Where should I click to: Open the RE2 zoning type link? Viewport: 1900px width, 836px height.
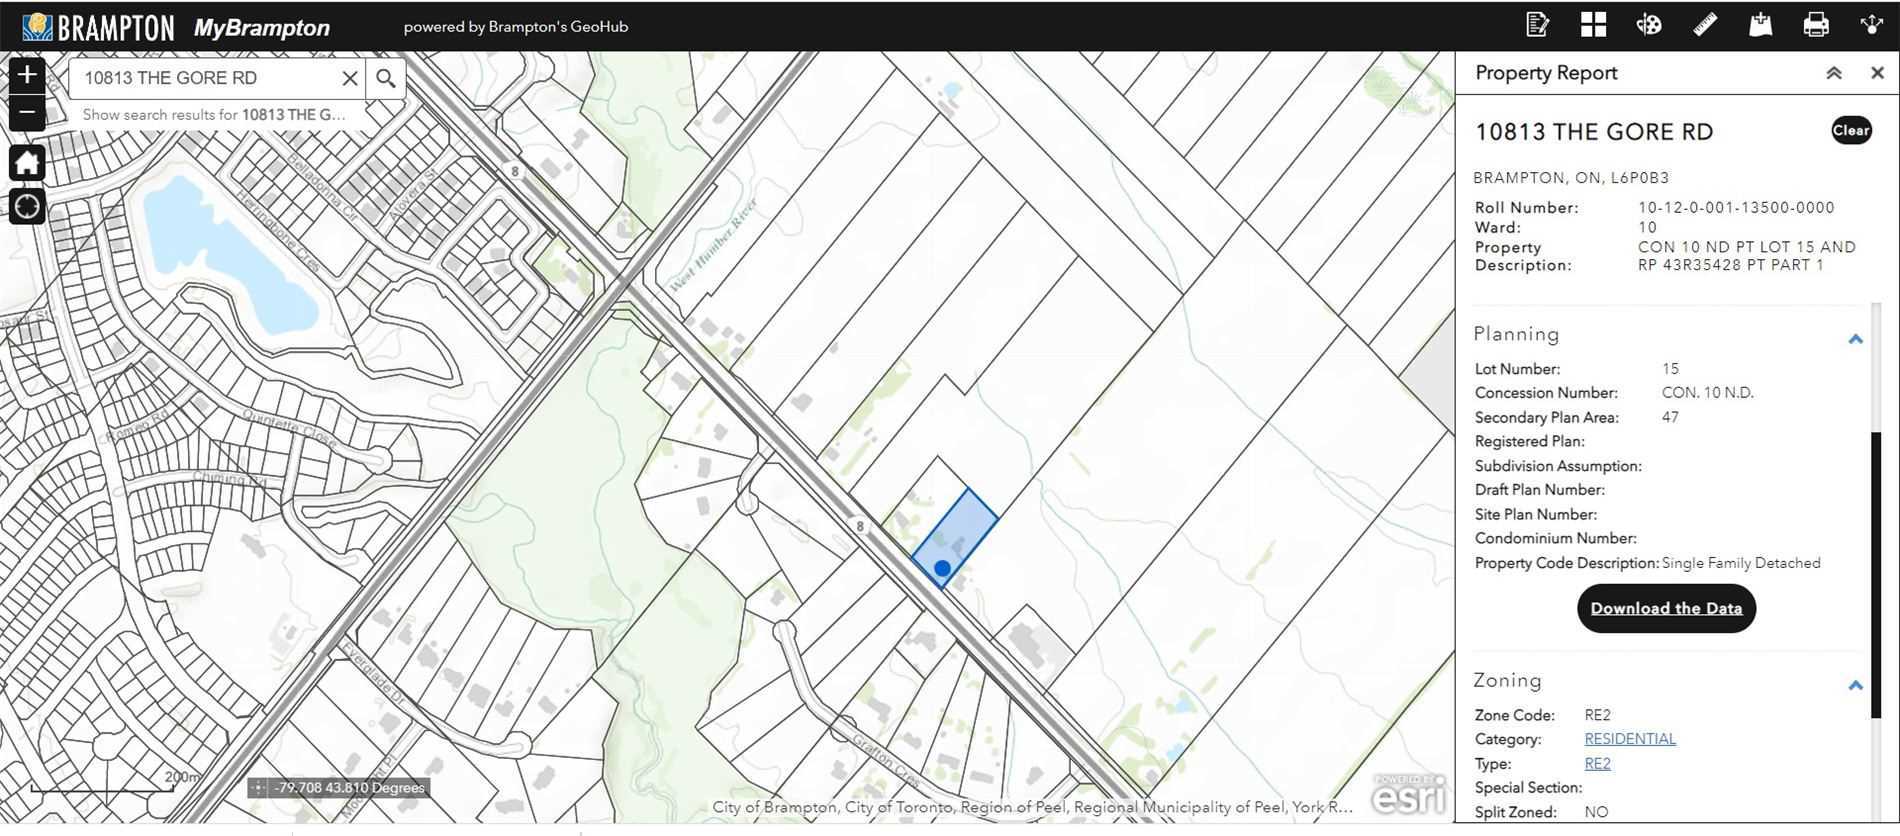[1597, 764]
